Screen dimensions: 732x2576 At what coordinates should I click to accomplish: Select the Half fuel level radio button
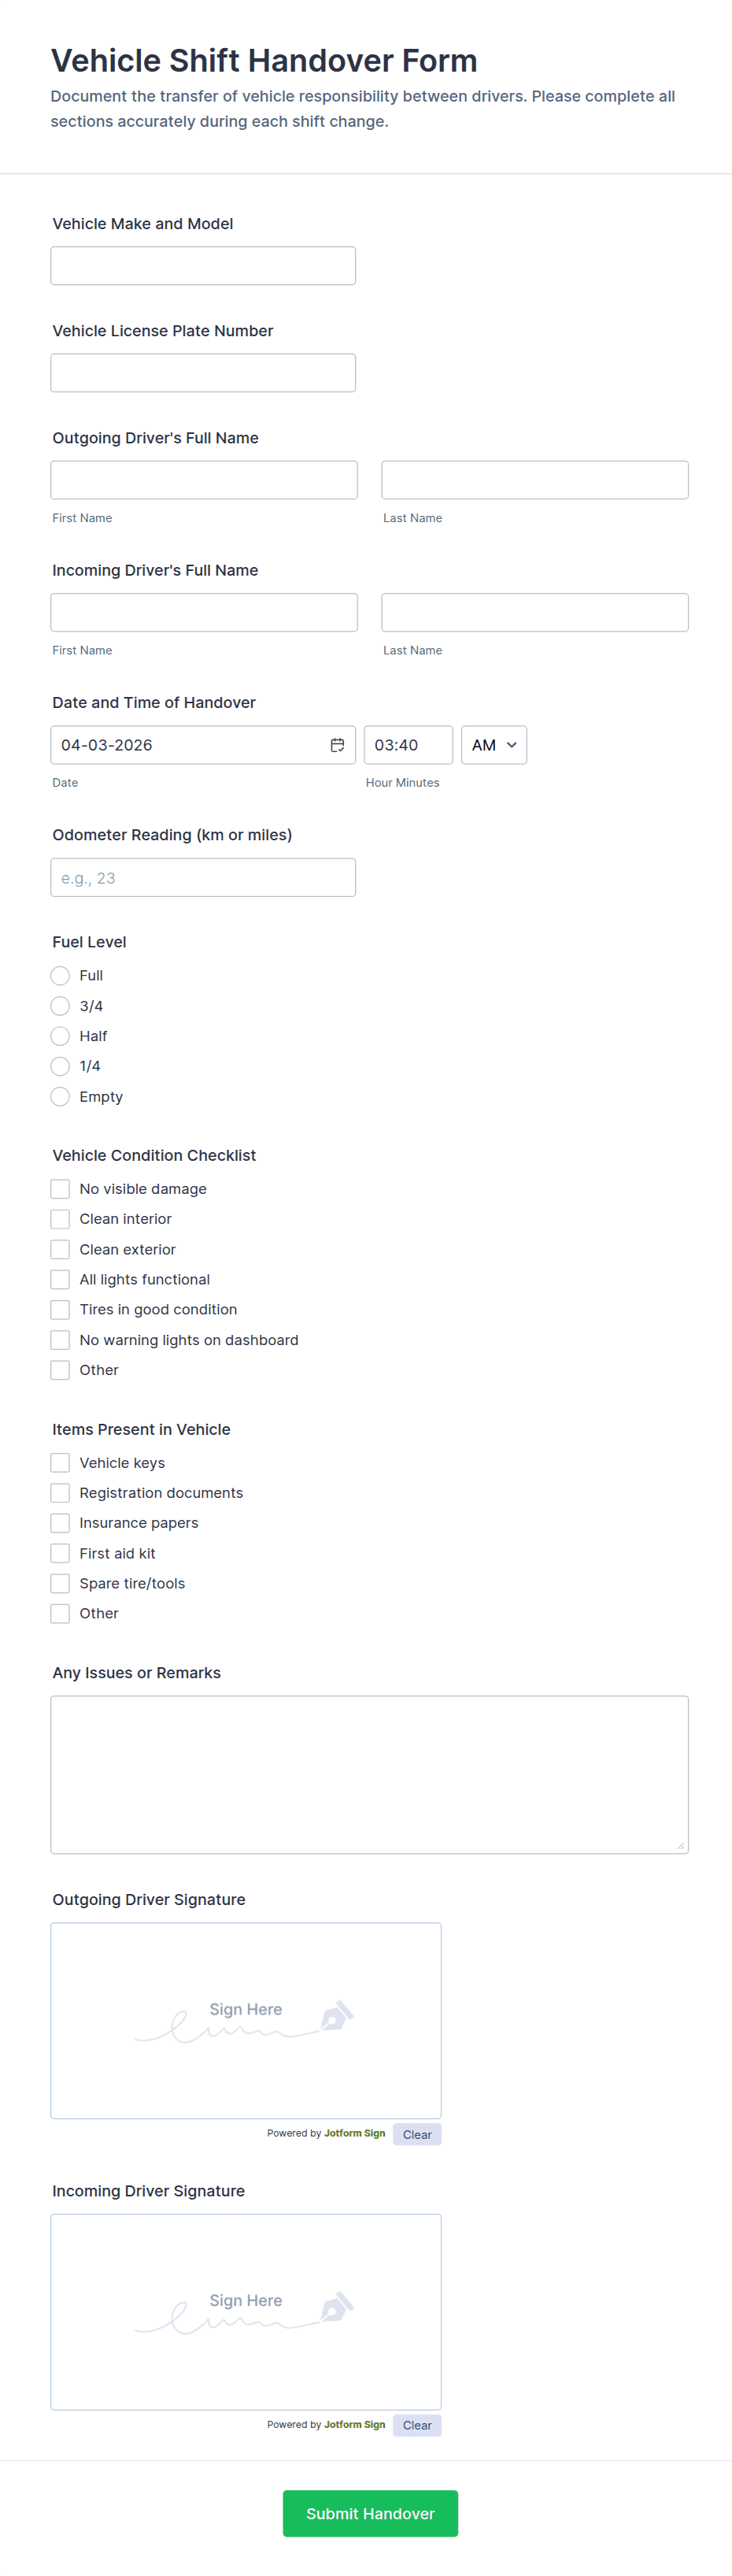(x=60, y=1036)
